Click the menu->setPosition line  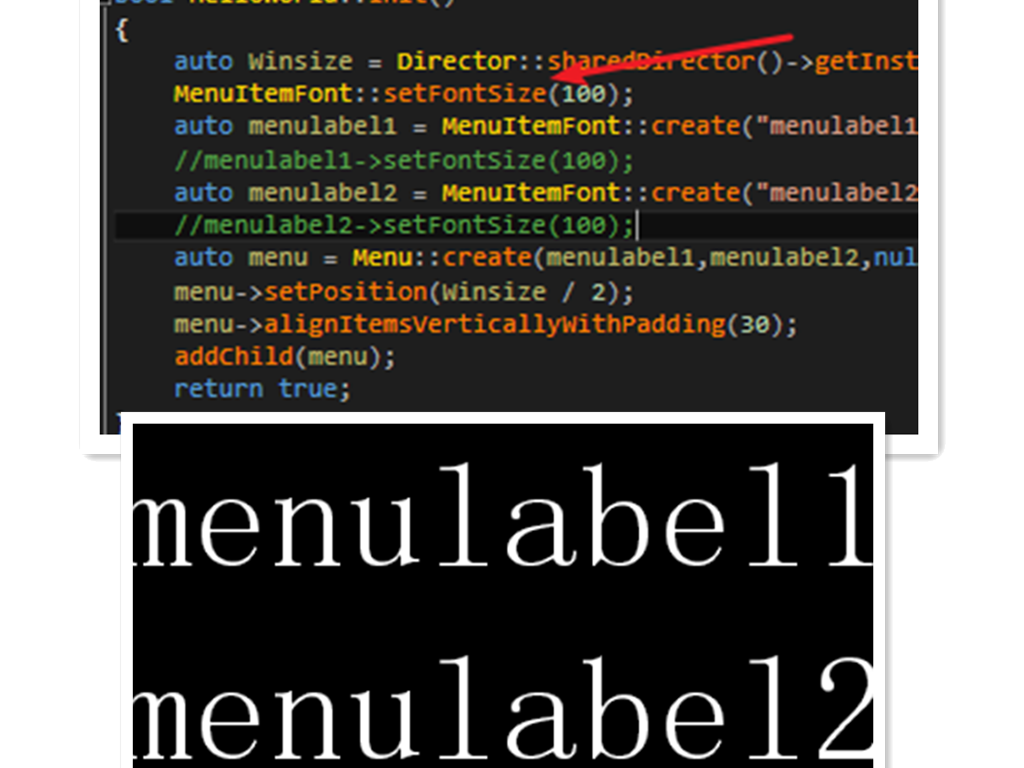pos(404,292)
